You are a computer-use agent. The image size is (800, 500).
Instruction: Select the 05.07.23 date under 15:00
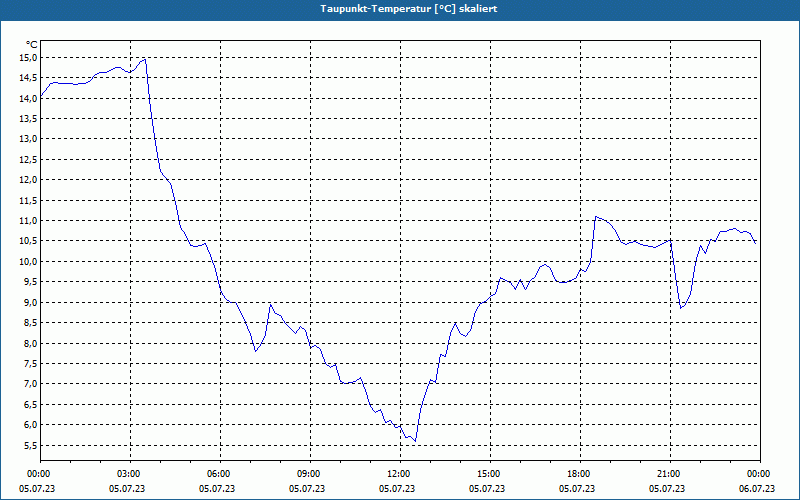(487, 489)
